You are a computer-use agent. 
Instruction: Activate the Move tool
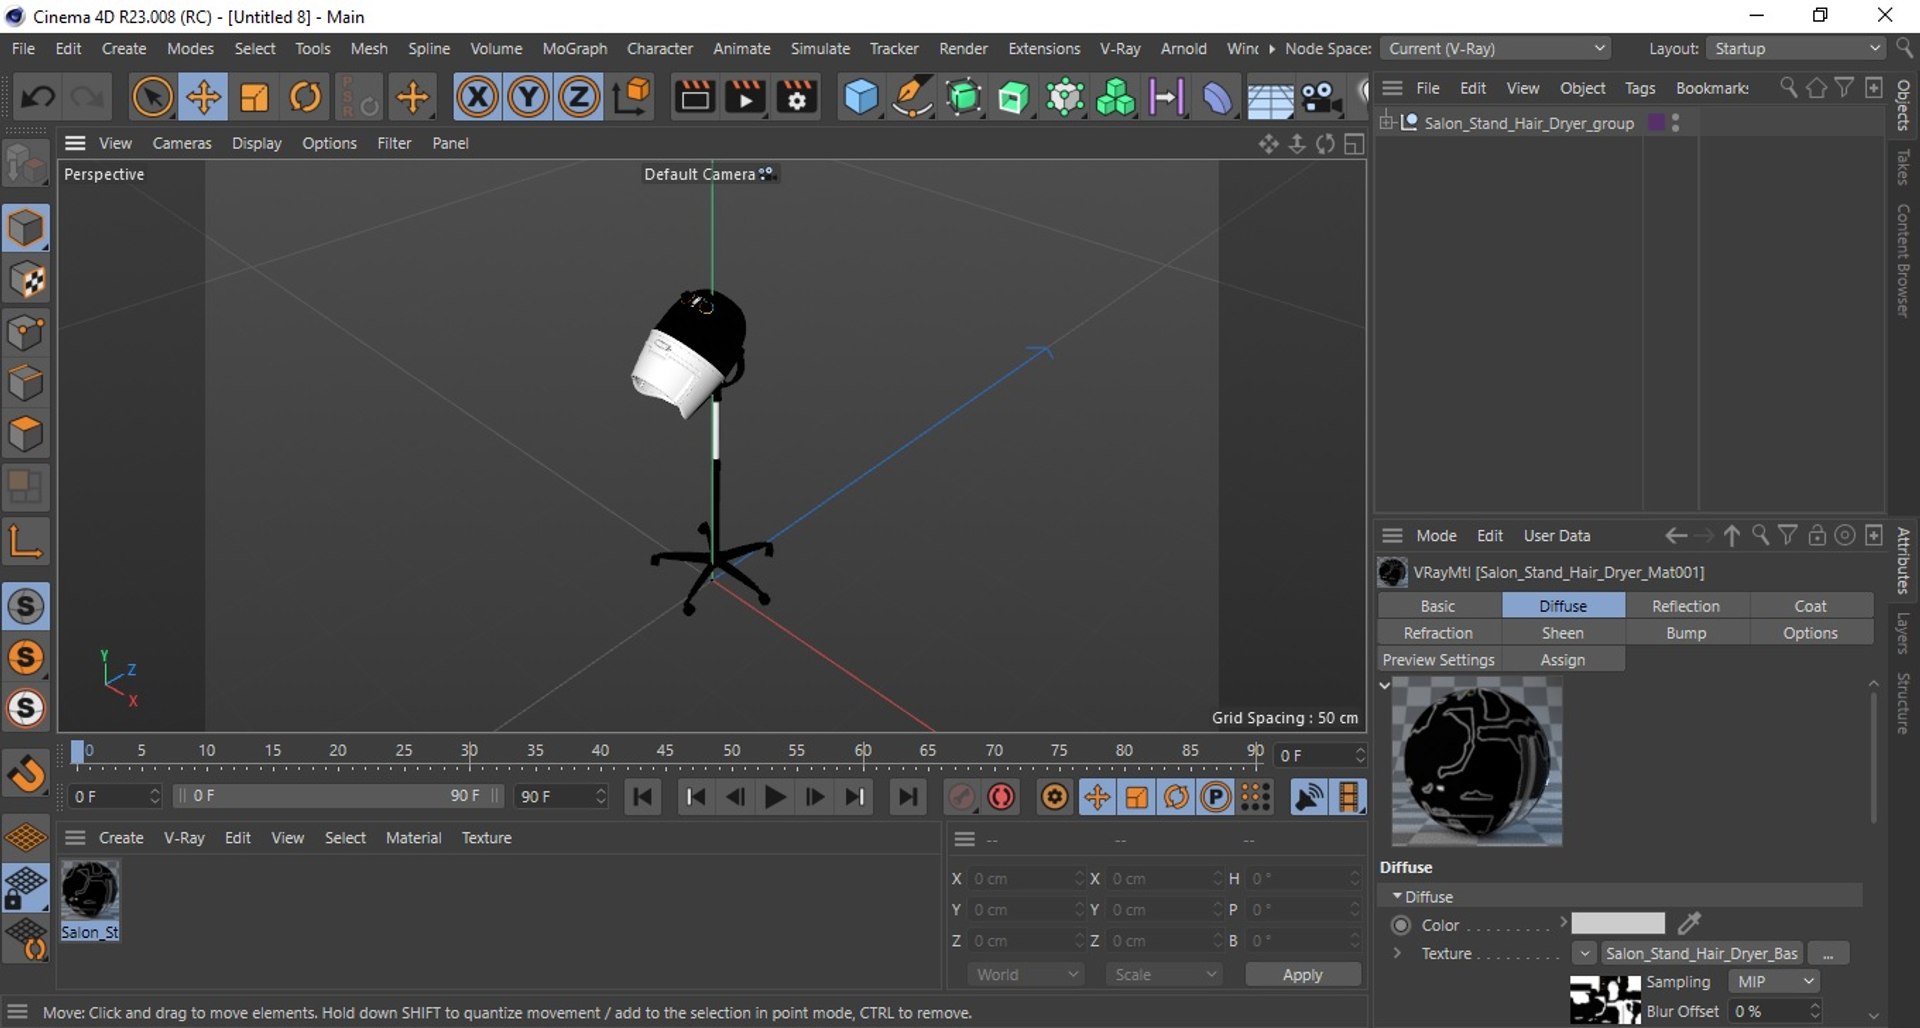203,98
